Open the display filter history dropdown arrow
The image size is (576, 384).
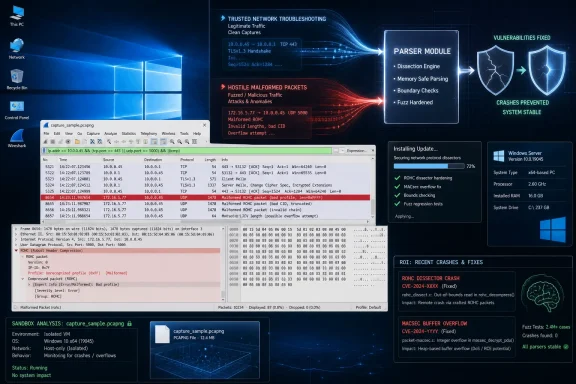pos(342,151)
